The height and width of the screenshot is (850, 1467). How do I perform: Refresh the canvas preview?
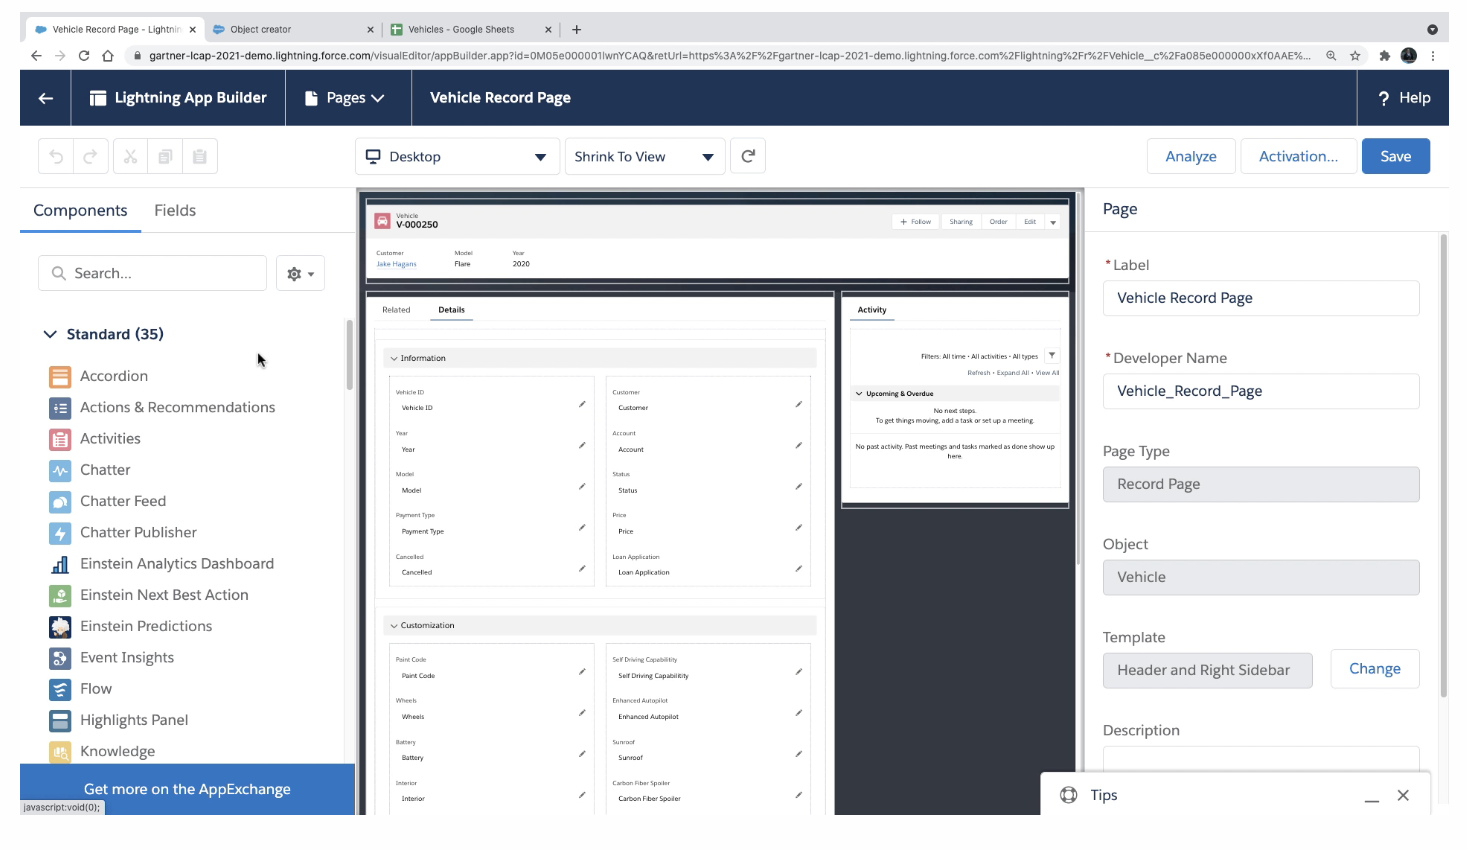coord(748,156)
